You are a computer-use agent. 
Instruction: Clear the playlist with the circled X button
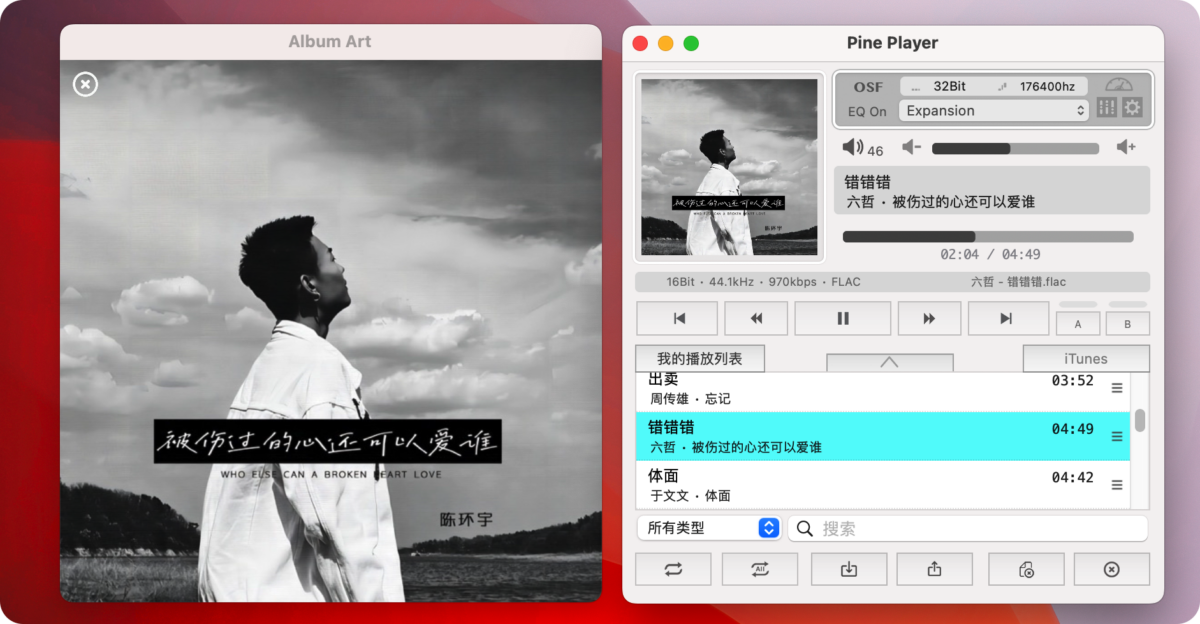(1112, 569)
